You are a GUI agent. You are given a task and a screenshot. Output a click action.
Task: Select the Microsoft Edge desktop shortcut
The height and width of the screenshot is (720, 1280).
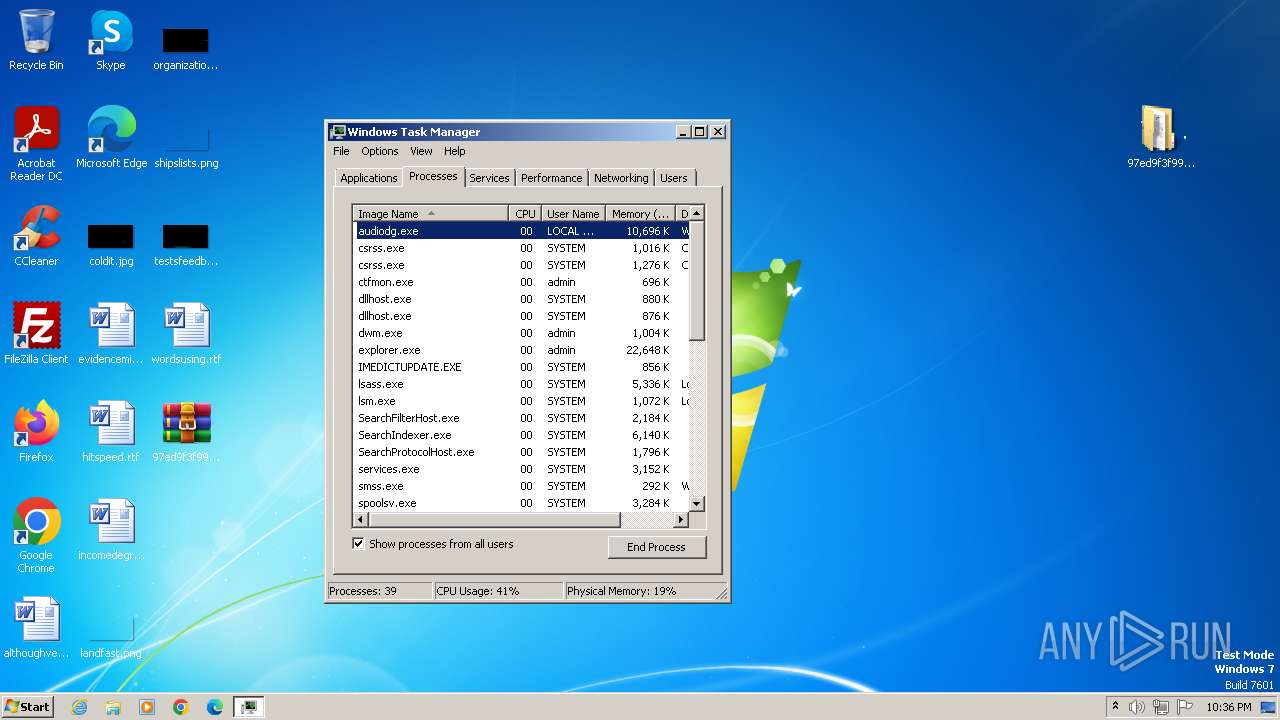(x=111, y=138)
